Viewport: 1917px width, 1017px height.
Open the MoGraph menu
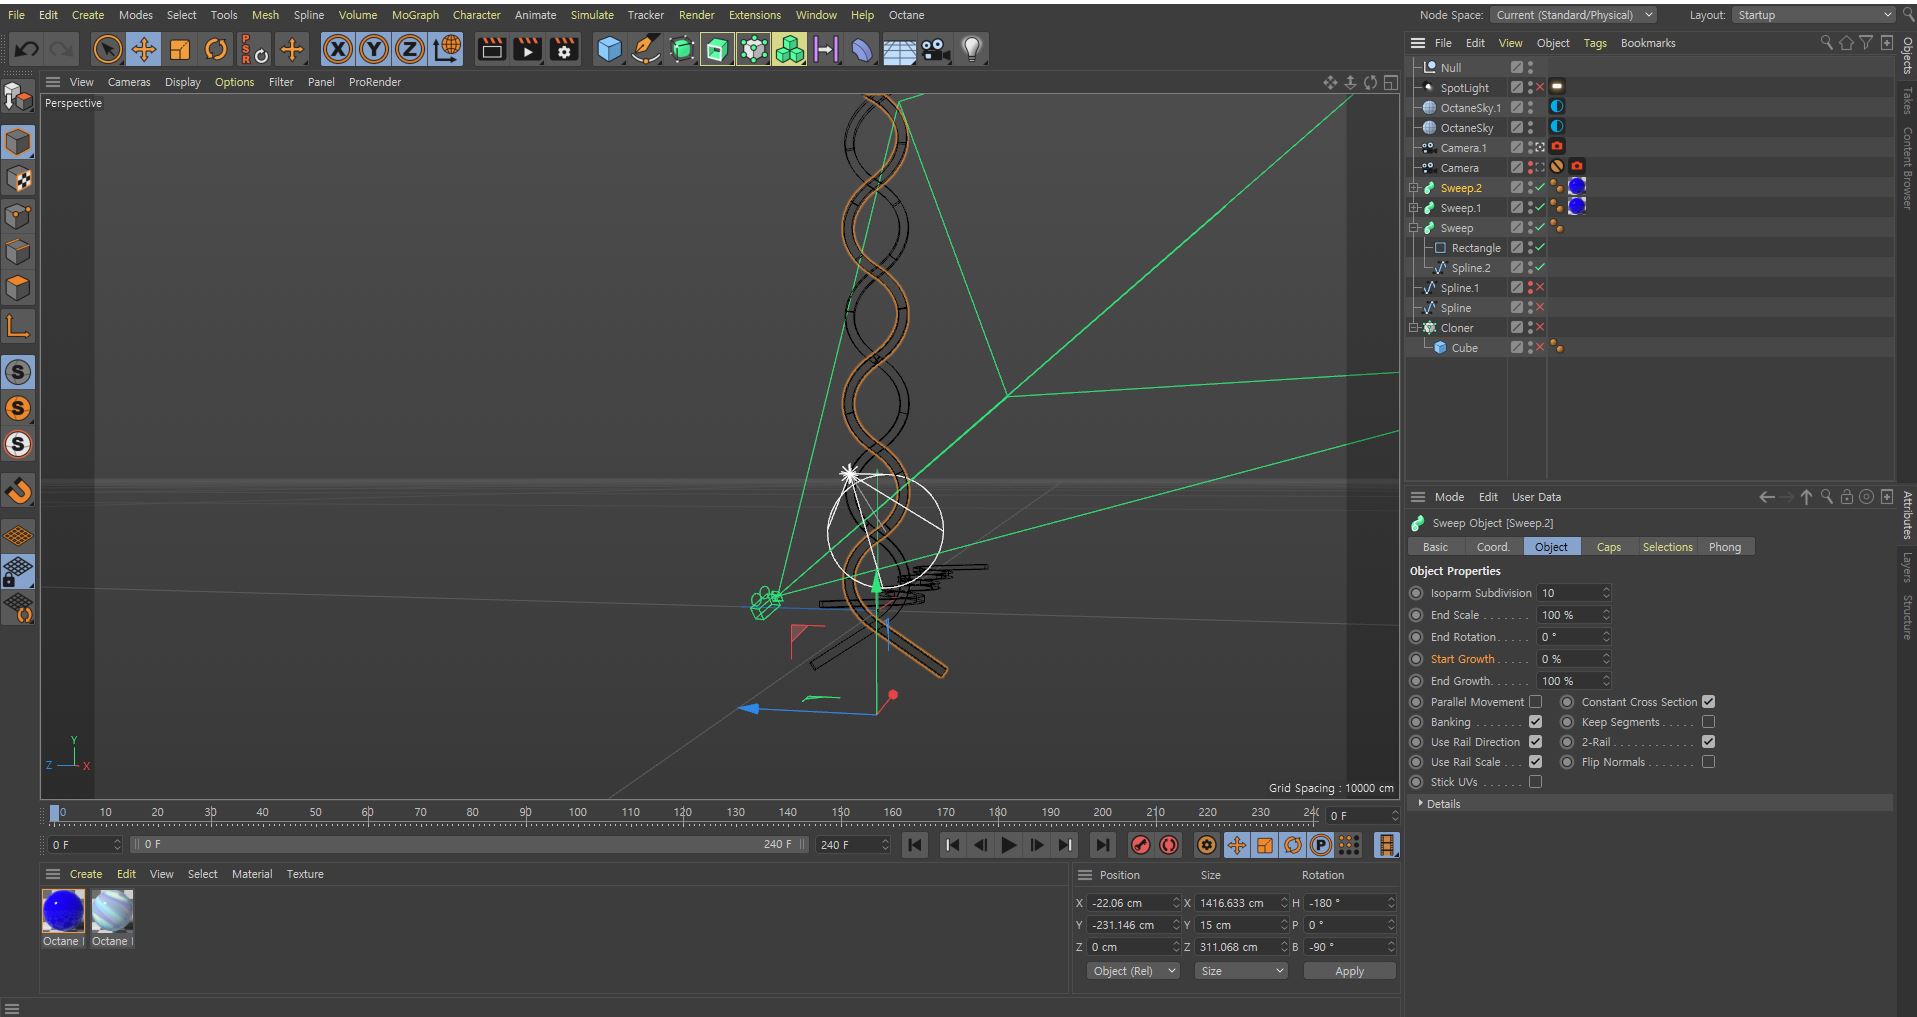click(x=415, y=15)
